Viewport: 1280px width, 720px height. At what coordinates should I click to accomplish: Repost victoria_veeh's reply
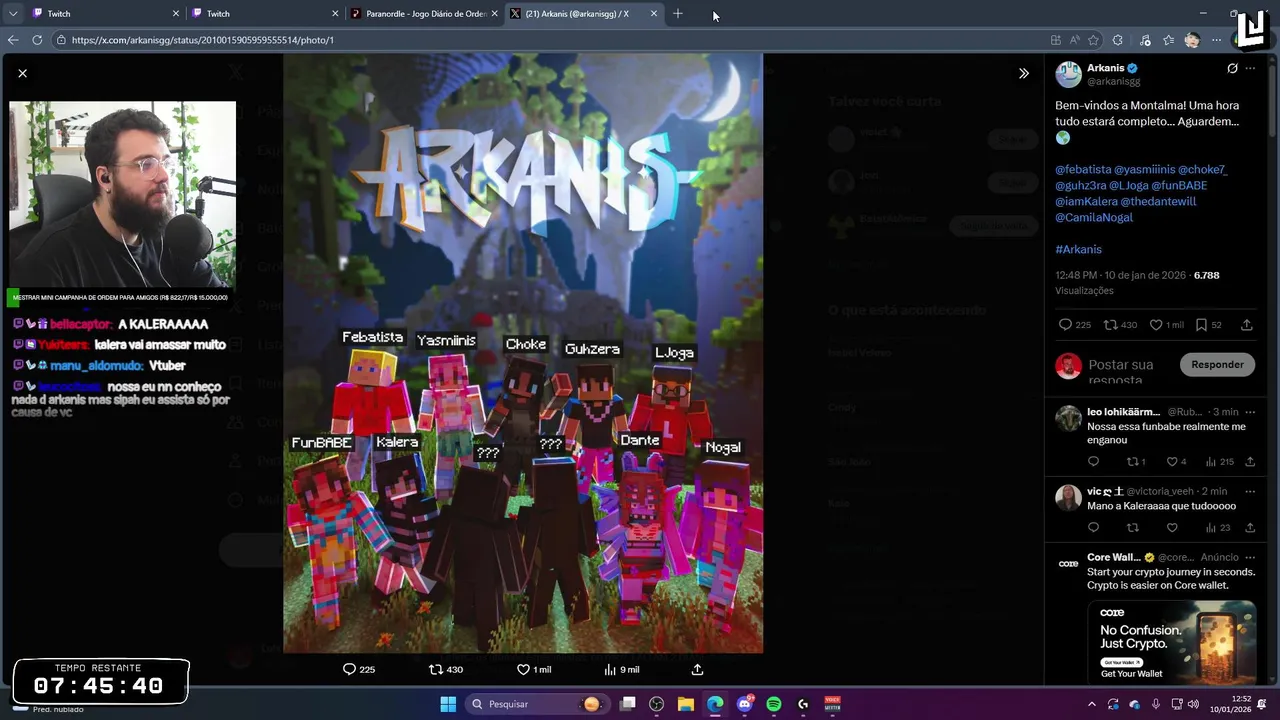[x=1132, y=528]
